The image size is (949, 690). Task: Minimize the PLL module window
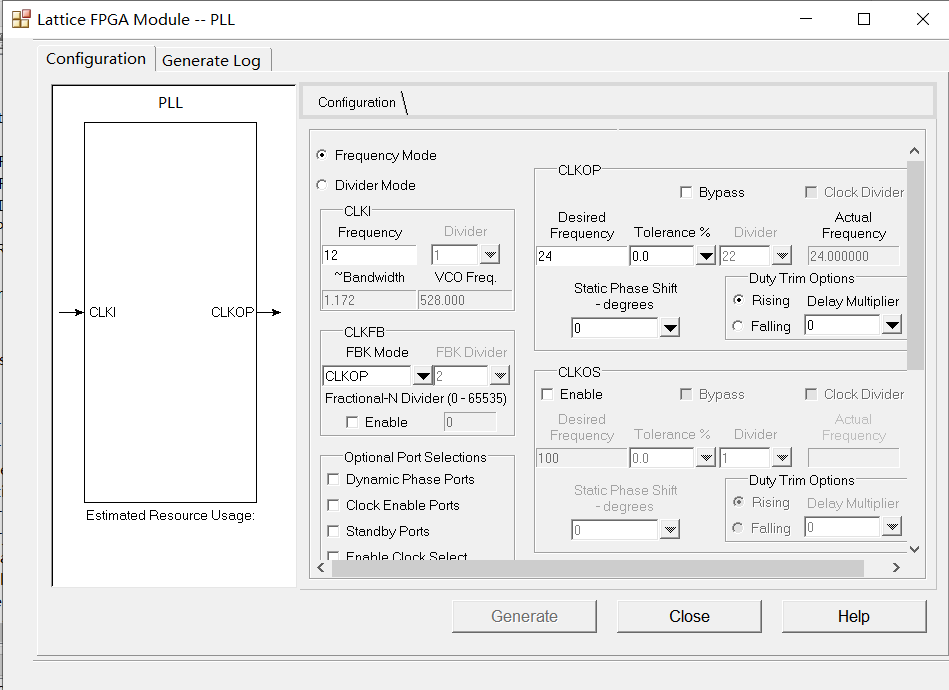(806, 19)
